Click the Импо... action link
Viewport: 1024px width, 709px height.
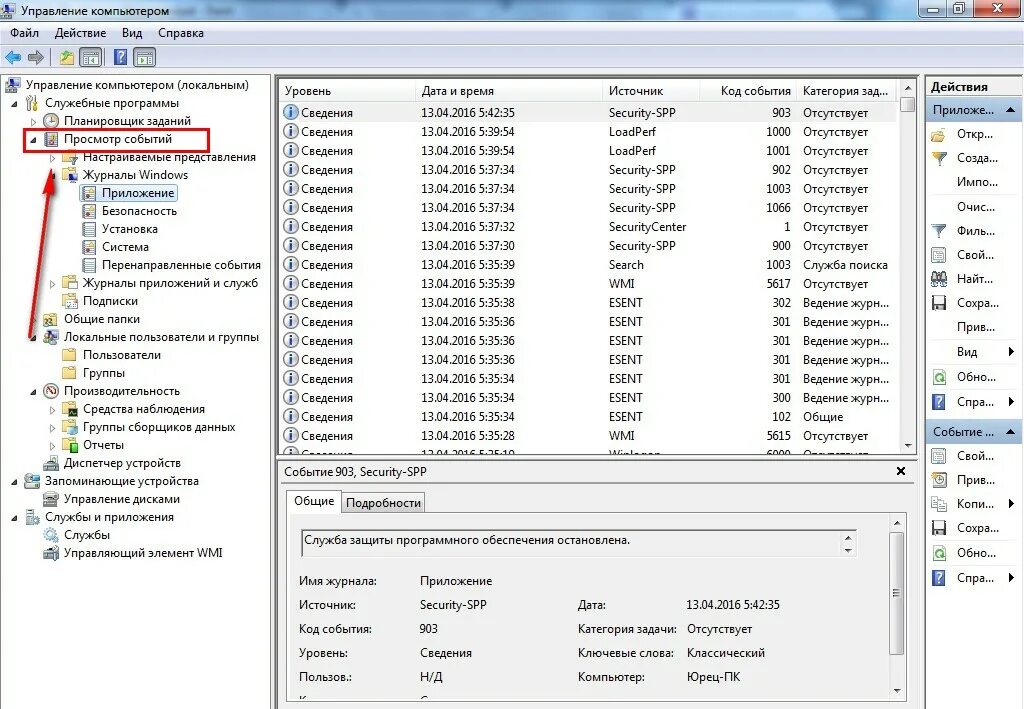coord(977,182)
